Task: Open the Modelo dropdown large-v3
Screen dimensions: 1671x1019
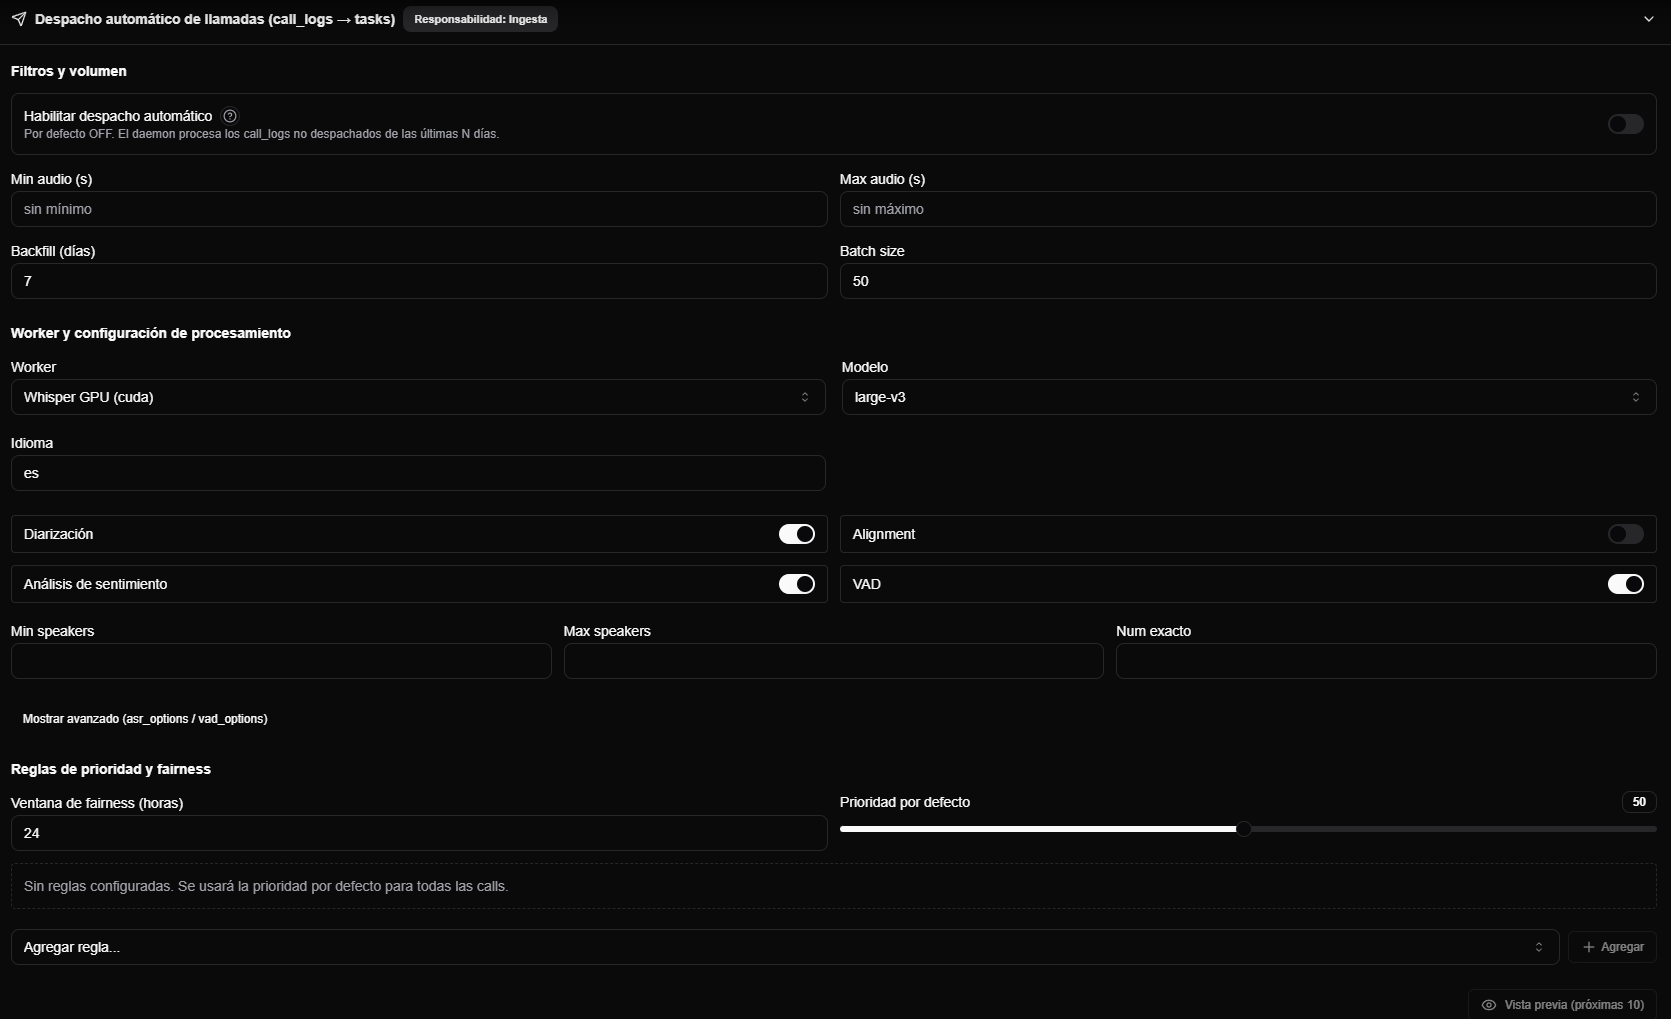Action: pos(1249,397)
